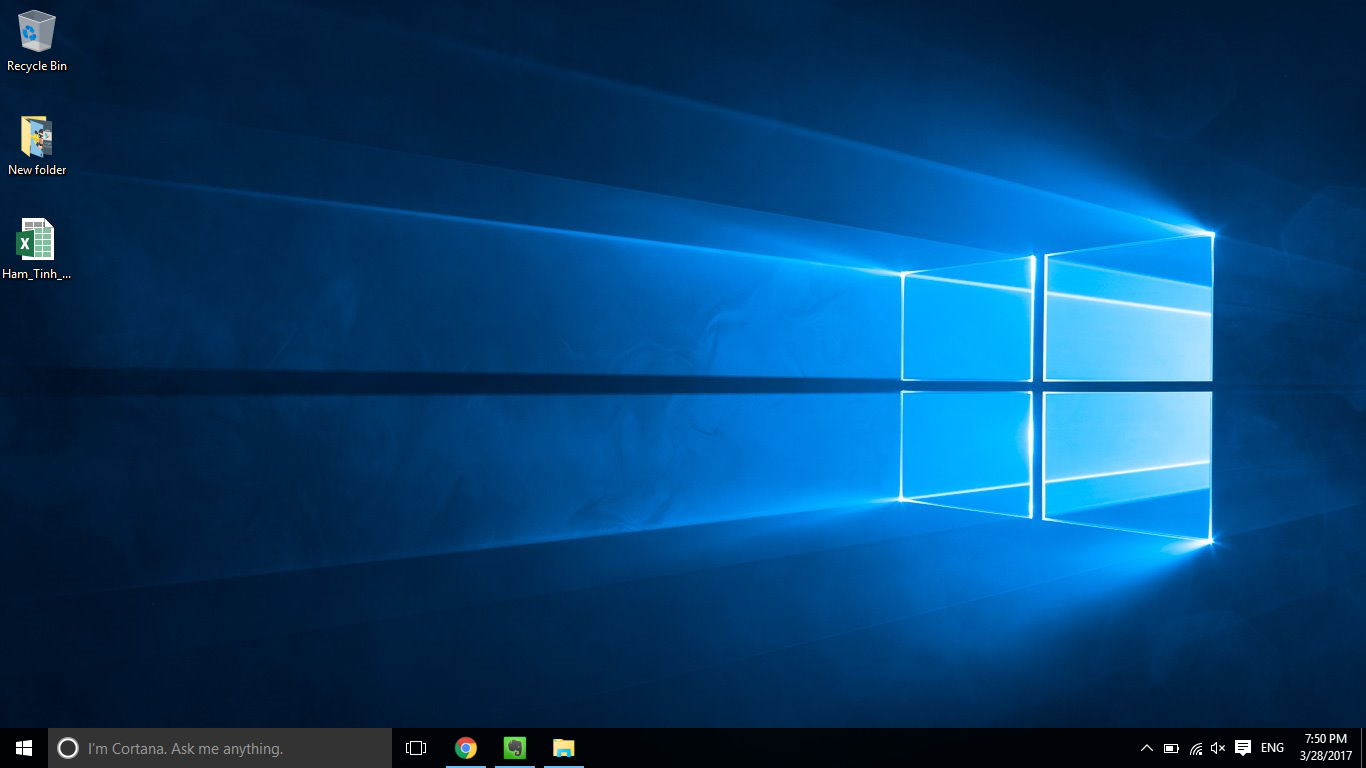The image size is (1366, 768).
Task: Select the New folder label text
Action: pos(37,169)
